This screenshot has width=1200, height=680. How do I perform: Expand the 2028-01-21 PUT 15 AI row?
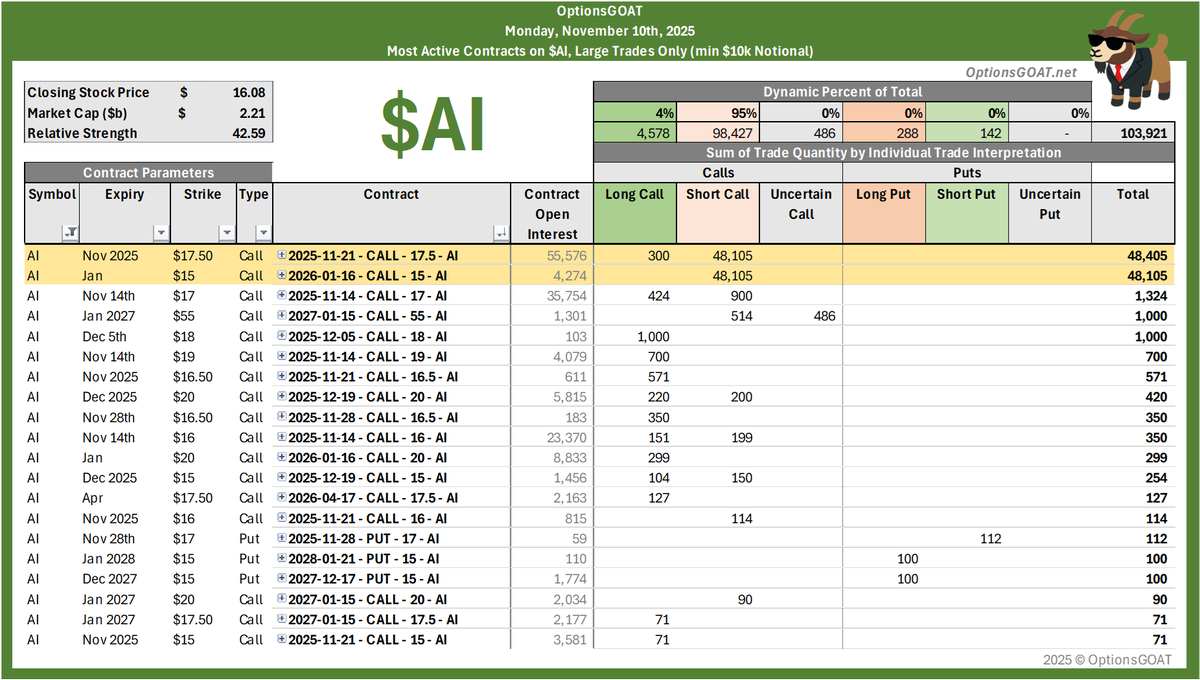(282, 558)
